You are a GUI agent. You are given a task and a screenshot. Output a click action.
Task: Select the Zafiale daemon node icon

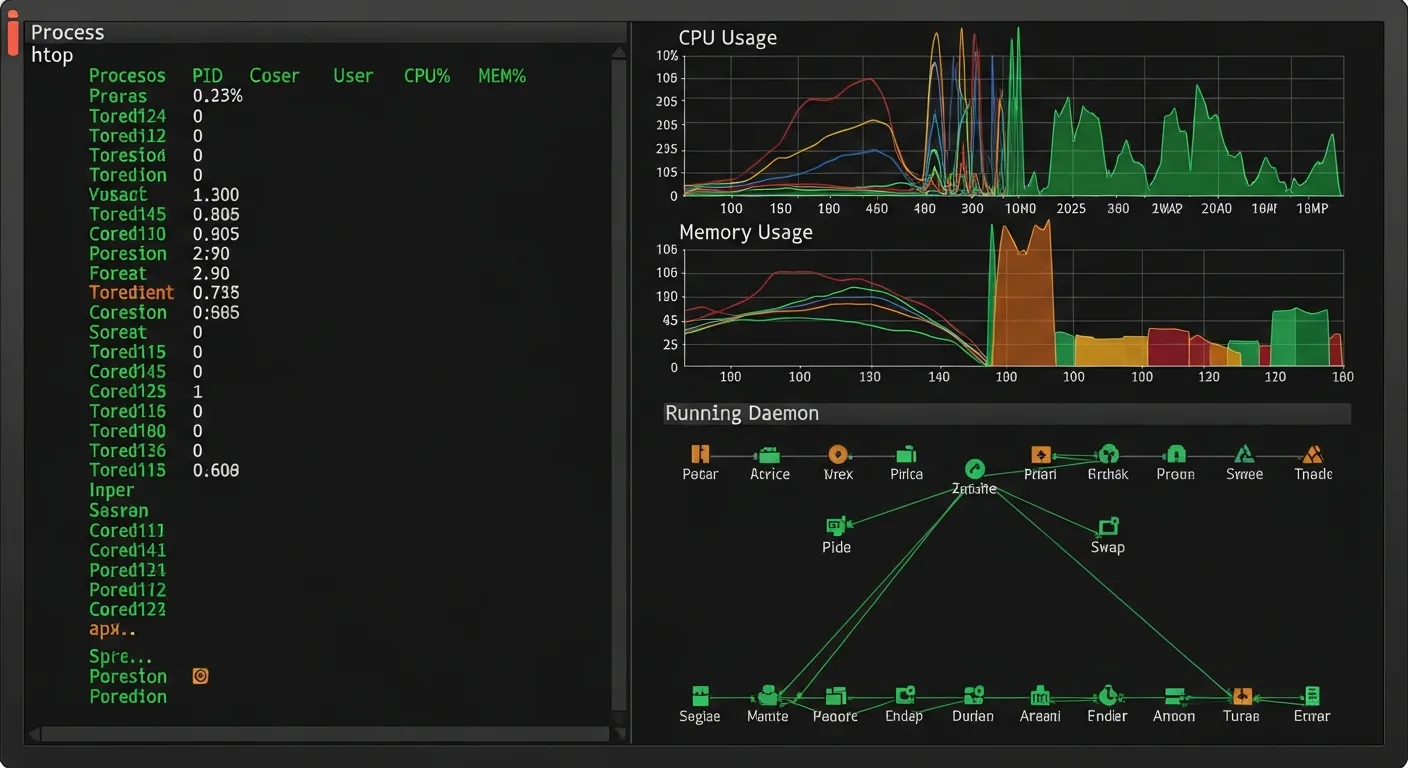coord(973,468)
